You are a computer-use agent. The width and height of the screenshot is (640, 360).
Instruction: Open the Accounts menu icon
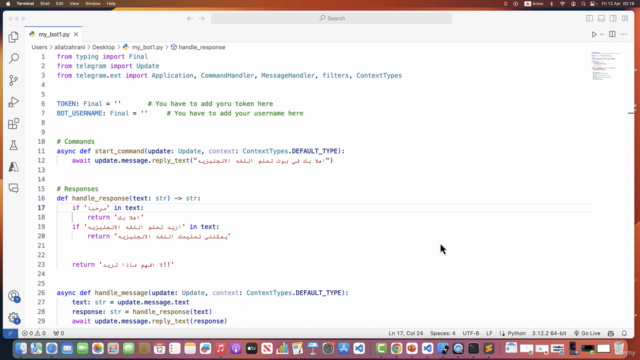(13, 296)
